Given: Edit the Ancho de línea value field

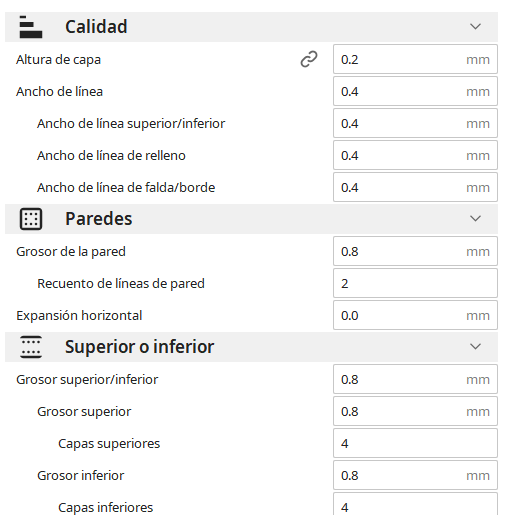Looking at the screenshot, I should click(415, 91).
